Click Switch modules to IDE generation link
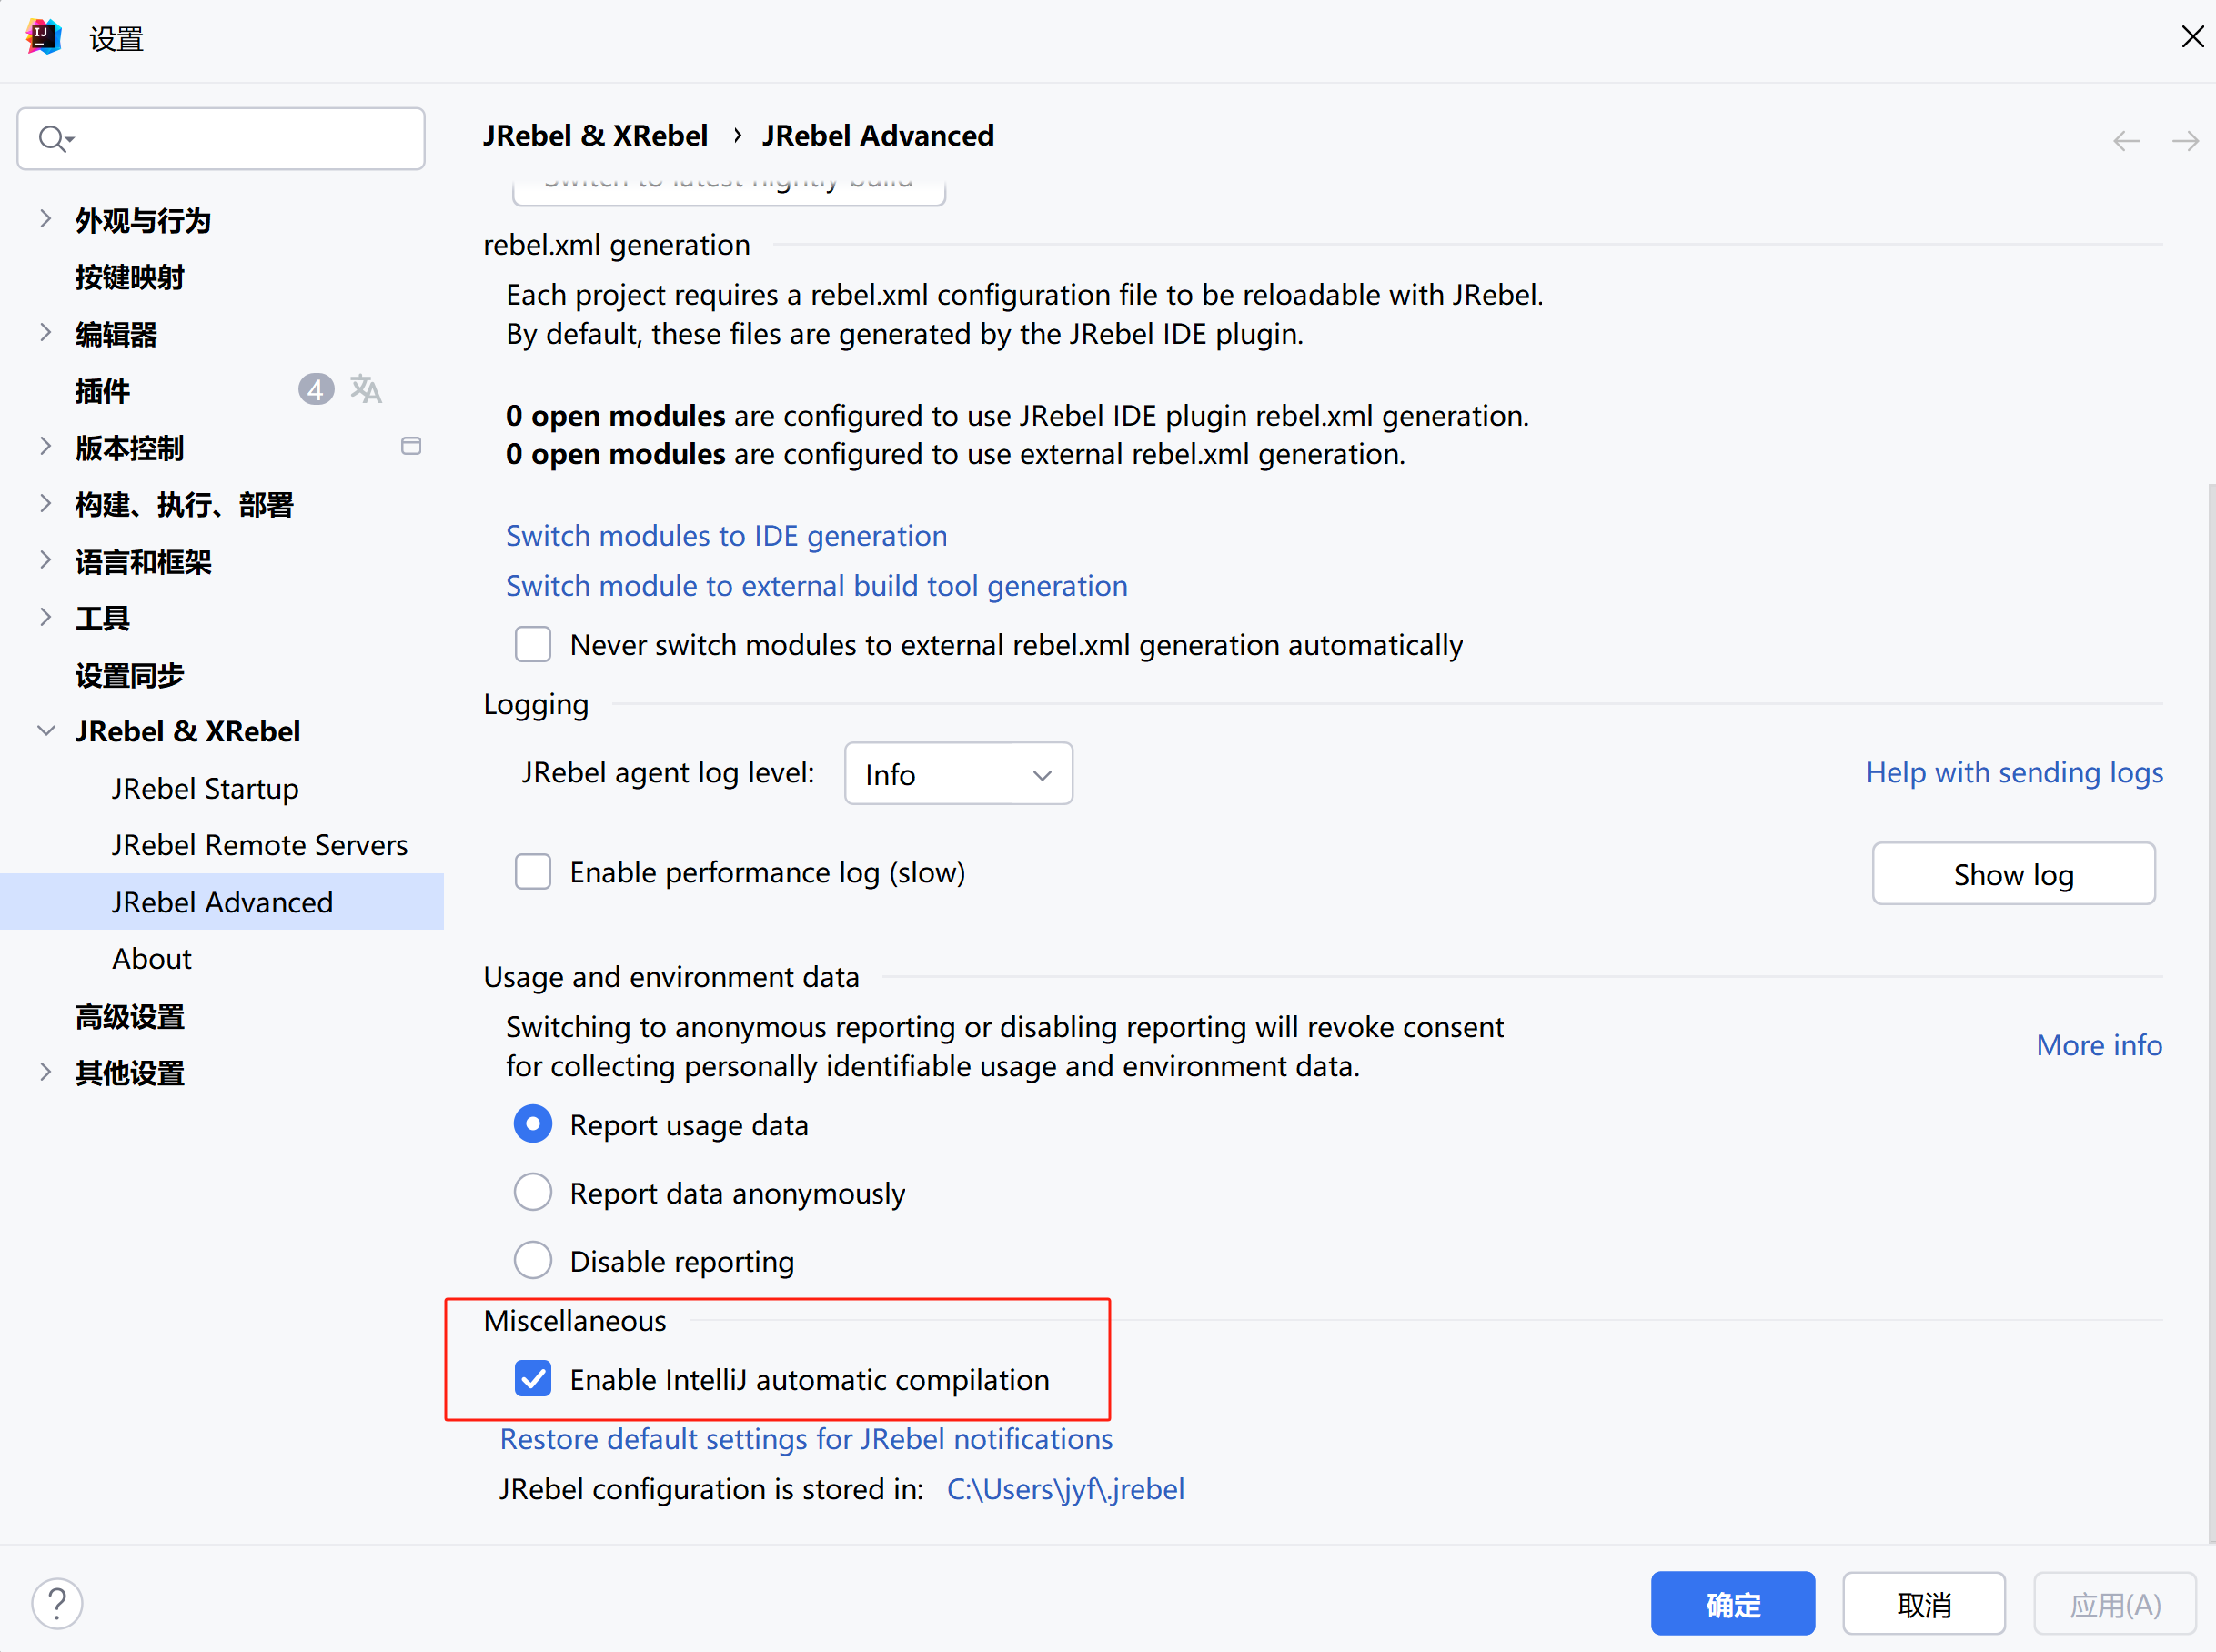Screen dimensions: 2216x1652 coord(726,536)
